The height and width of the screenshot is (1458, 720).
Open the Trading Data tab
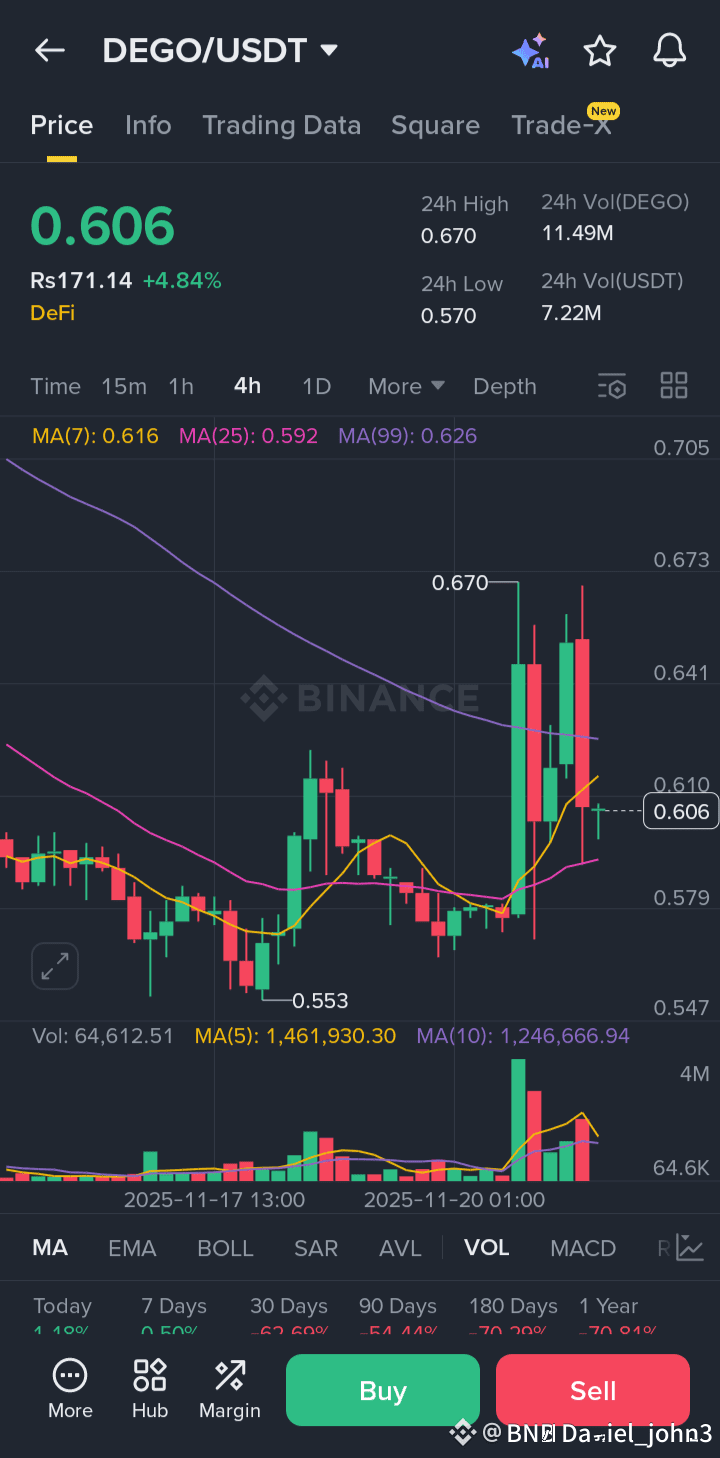pos(281,125)
